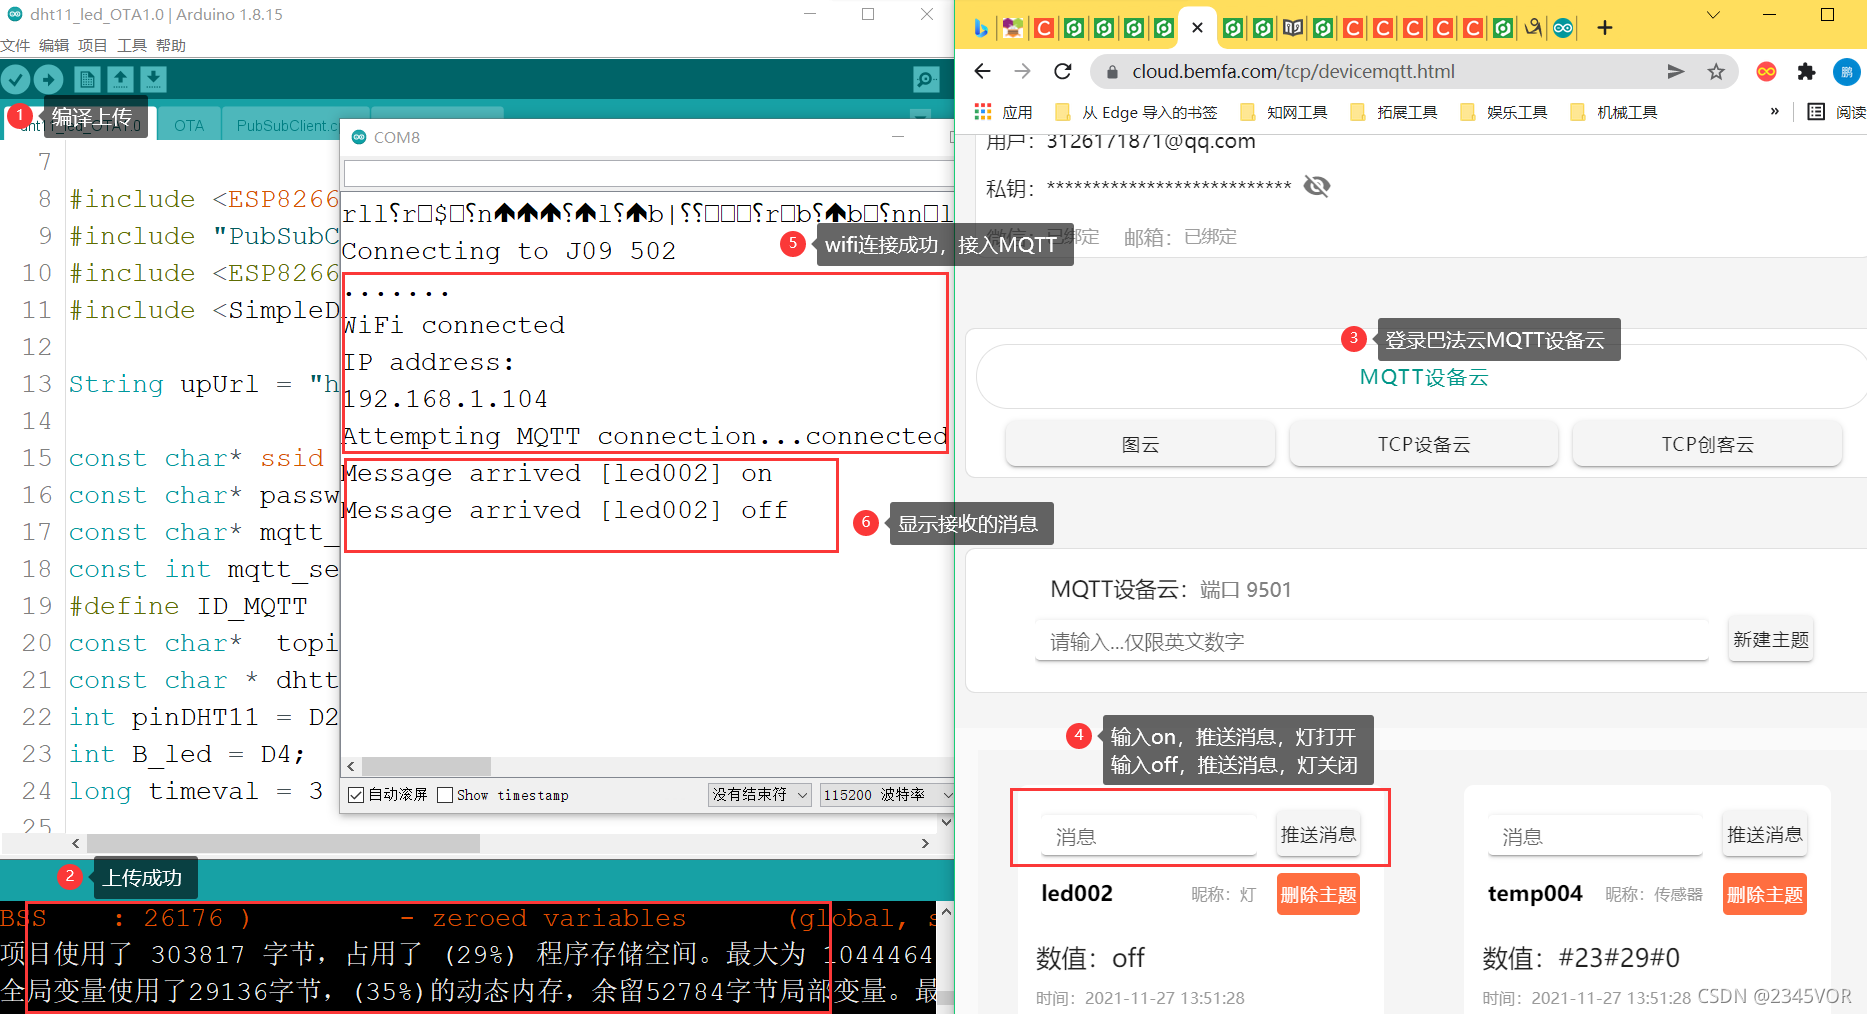The height and width of the screenshot is (1014, 1867).
Task: Open 从 Edge 导入的书签 bookmark folder
Action: pyautogui.click(x=1136, y=112)
